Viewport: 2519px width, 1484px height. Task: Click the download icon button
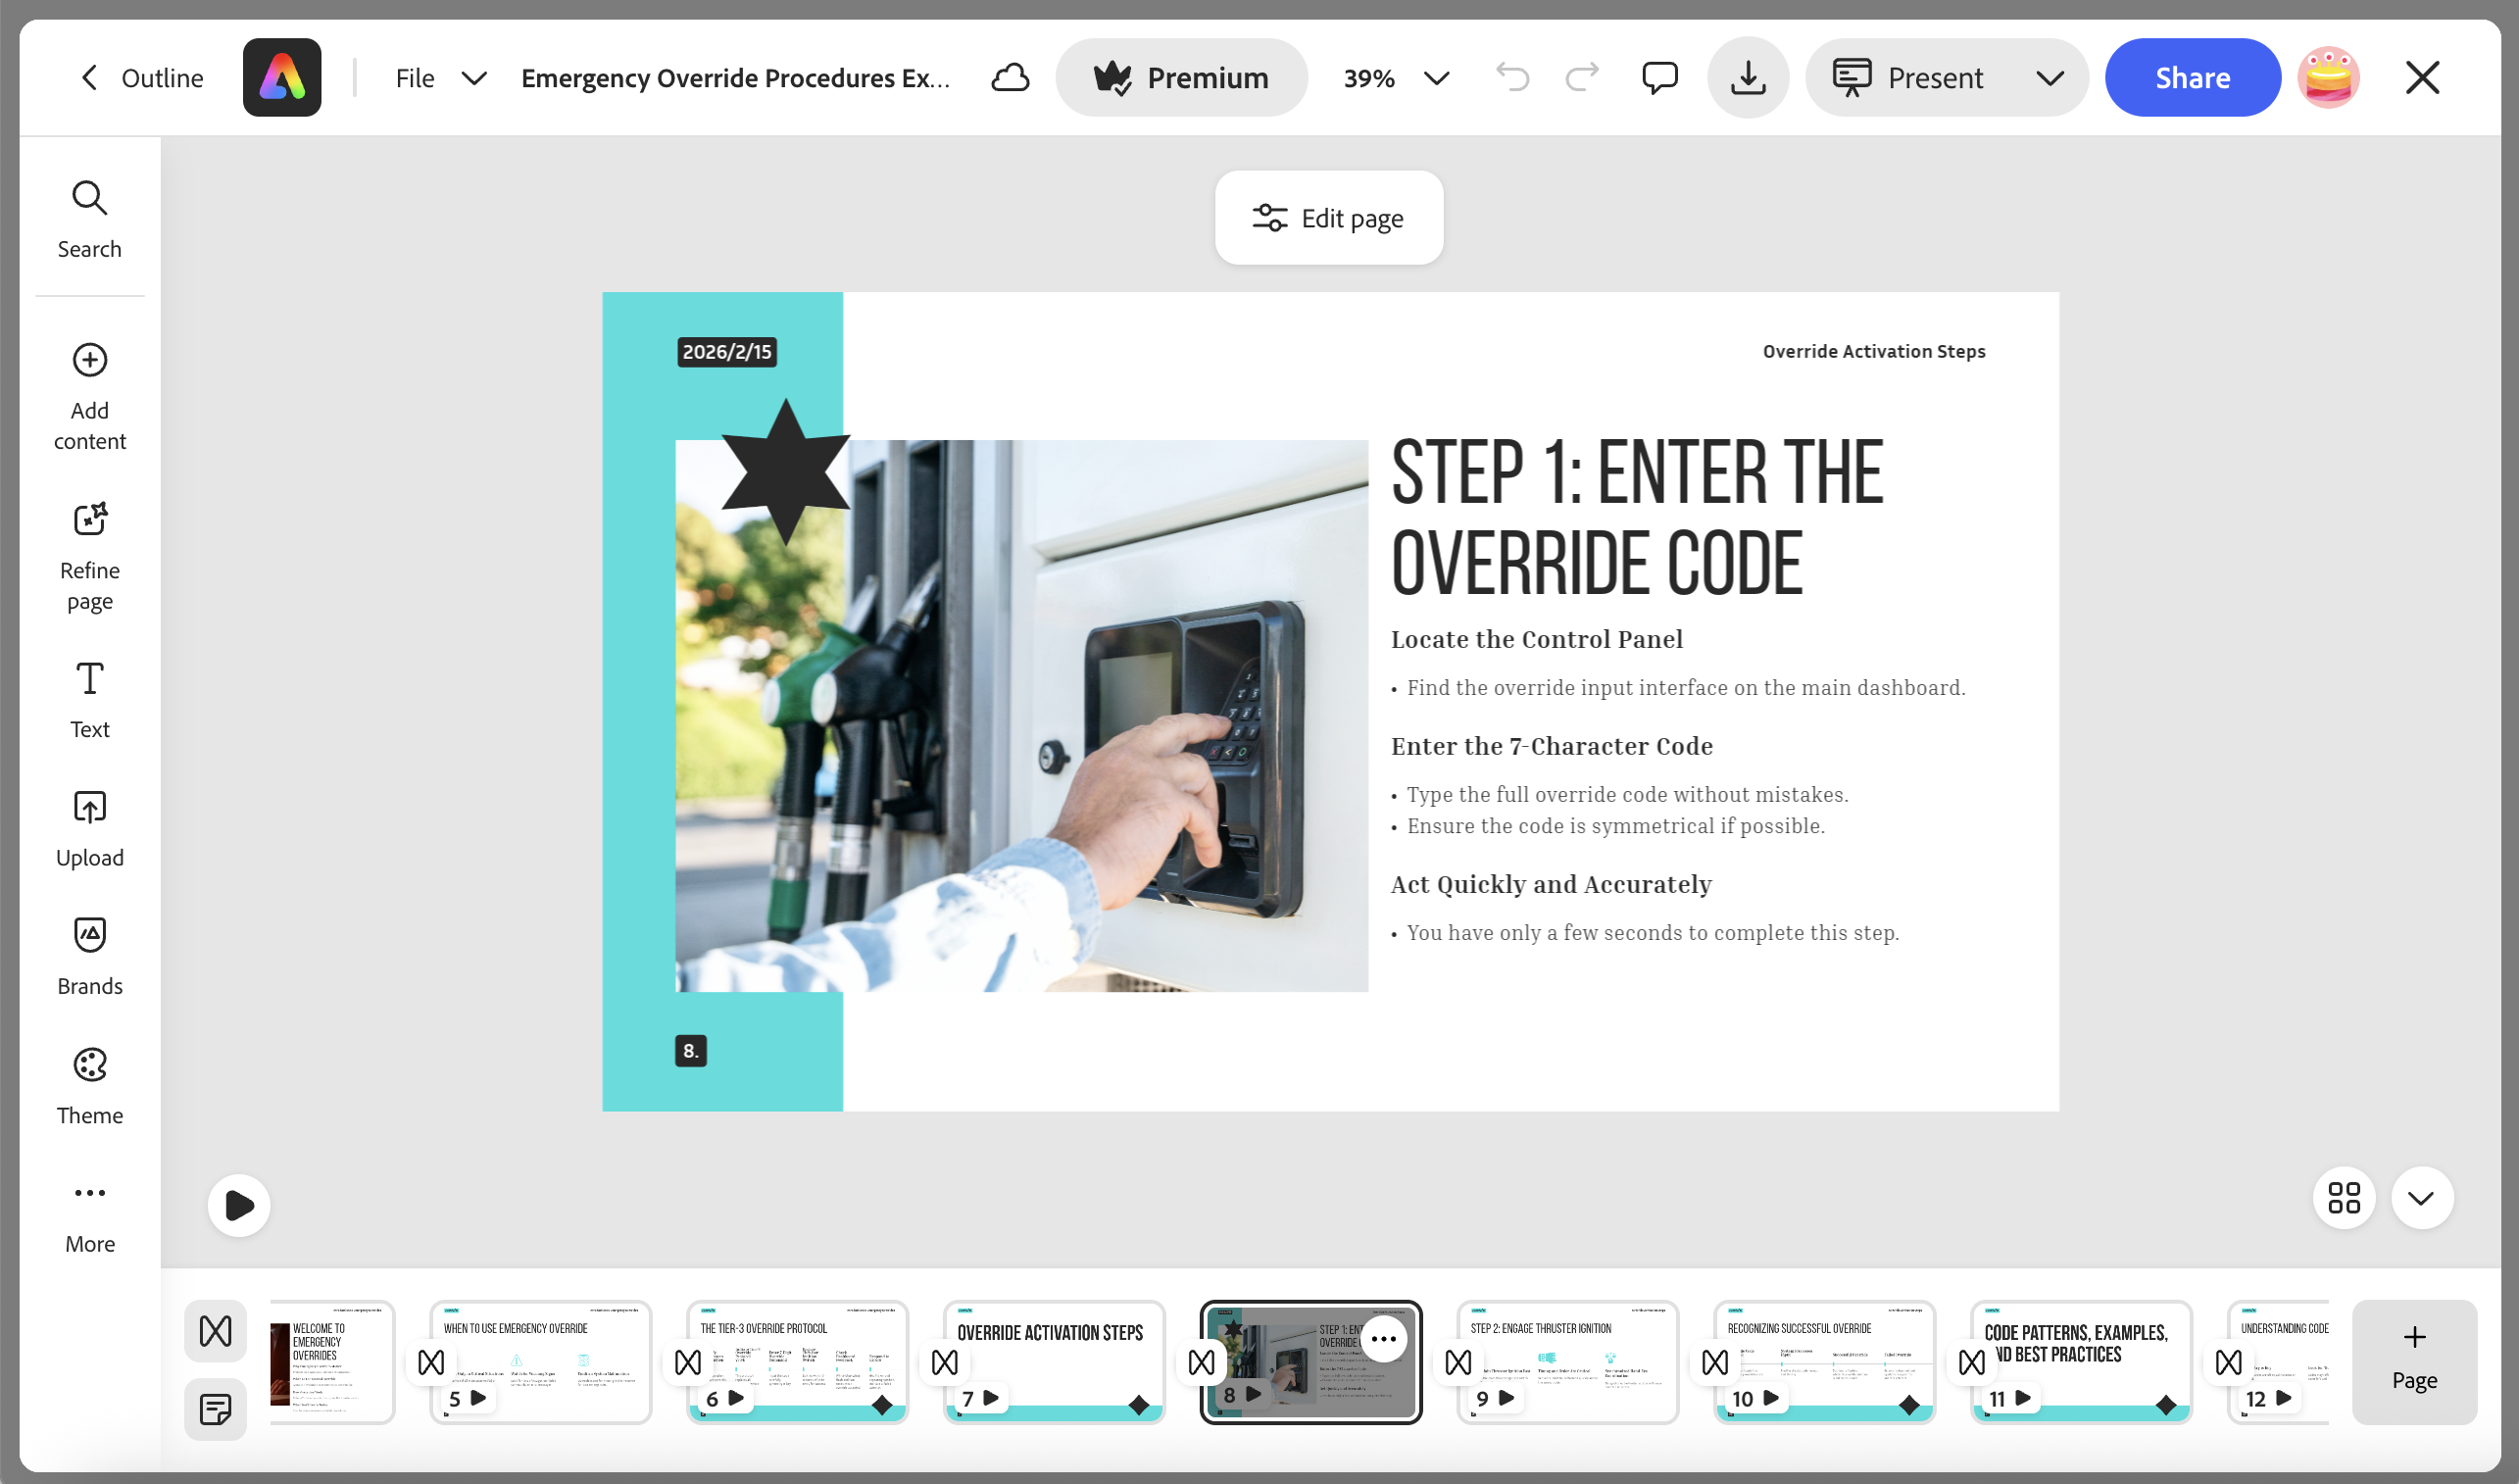click(1747, 77)
